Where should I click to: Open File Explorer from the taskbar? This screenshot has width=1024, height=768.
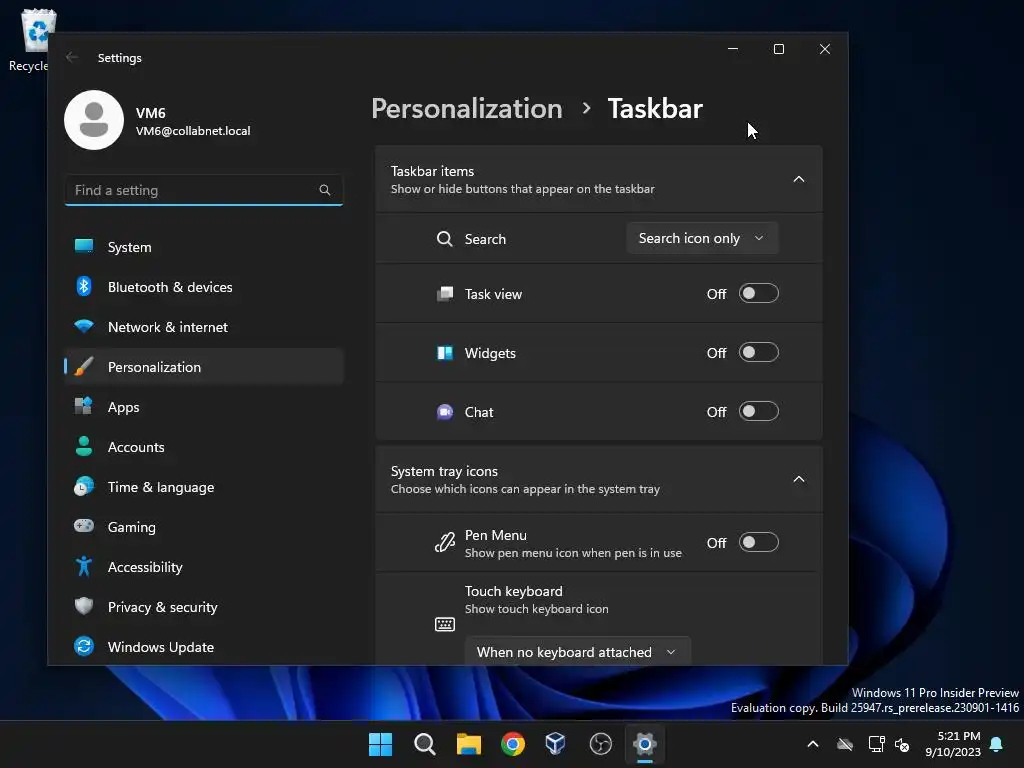(469, 744)
